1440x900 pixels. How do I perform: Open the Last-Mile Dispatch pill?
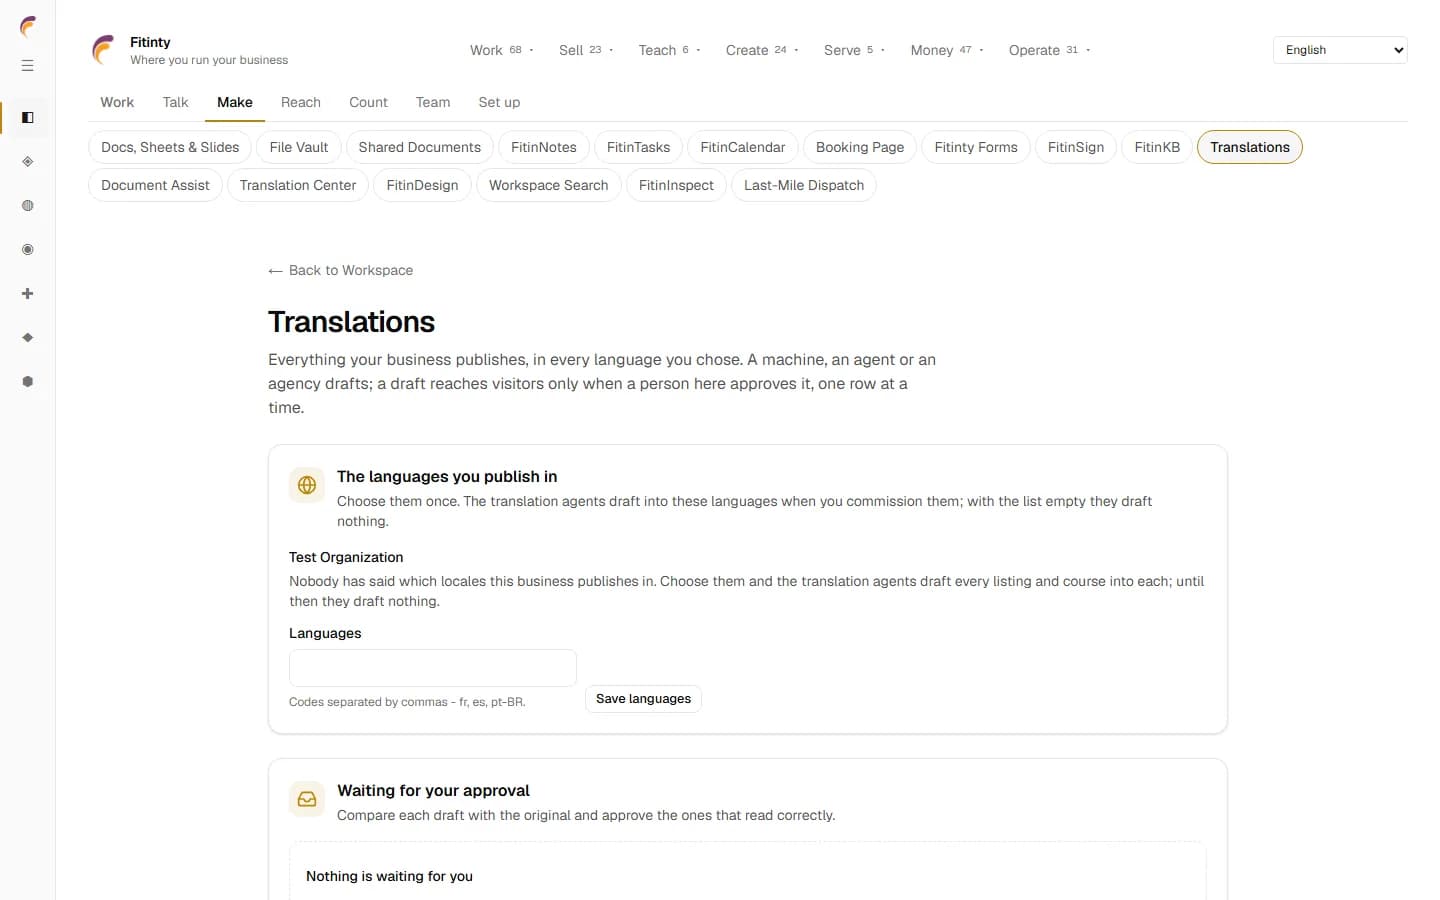[804, 185]
